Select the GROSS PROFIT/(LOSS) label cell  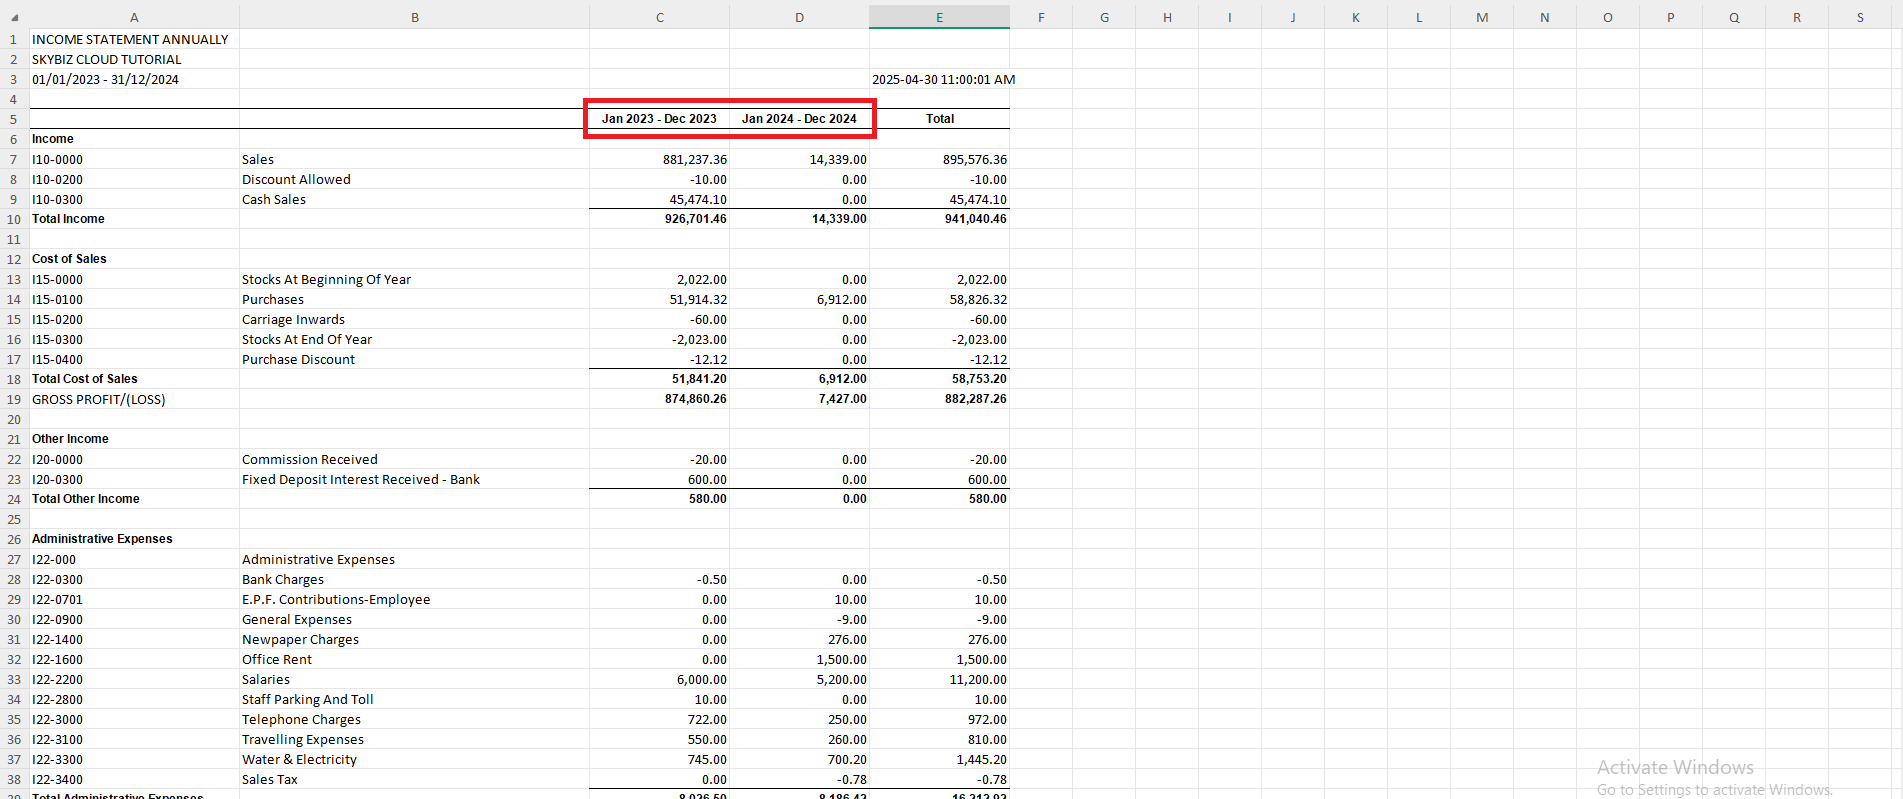99,399
